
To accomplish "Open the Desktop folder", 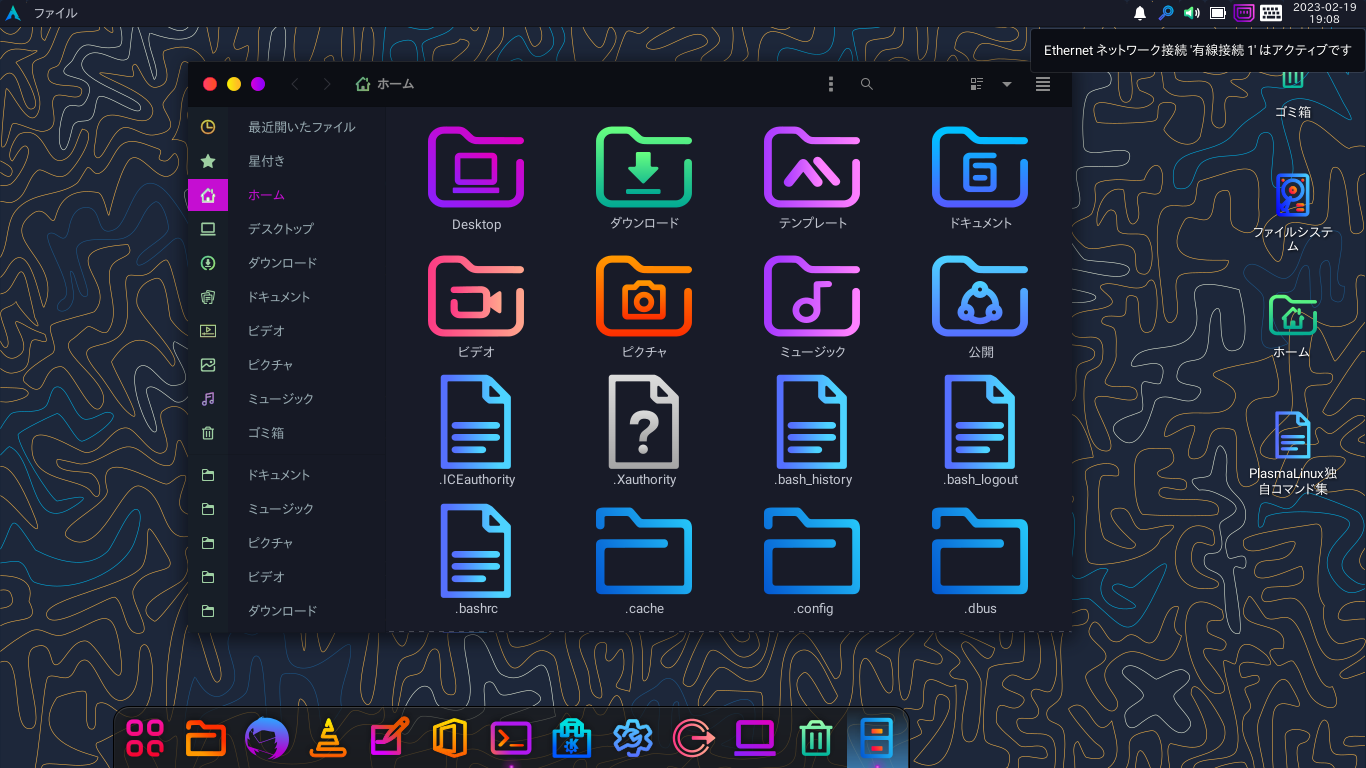I will (x=476, y=180).
